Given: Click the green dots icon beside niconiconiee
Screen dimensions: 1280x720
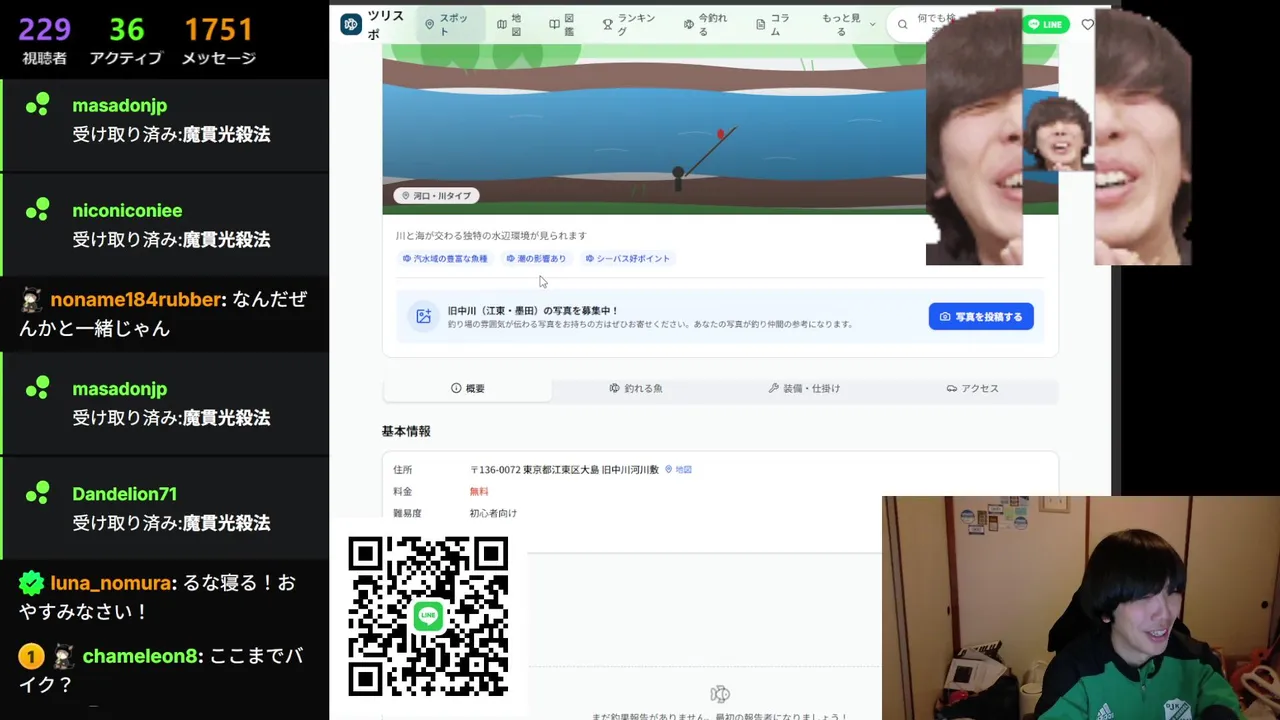Looking at the screenshot, I should (38, 210).
